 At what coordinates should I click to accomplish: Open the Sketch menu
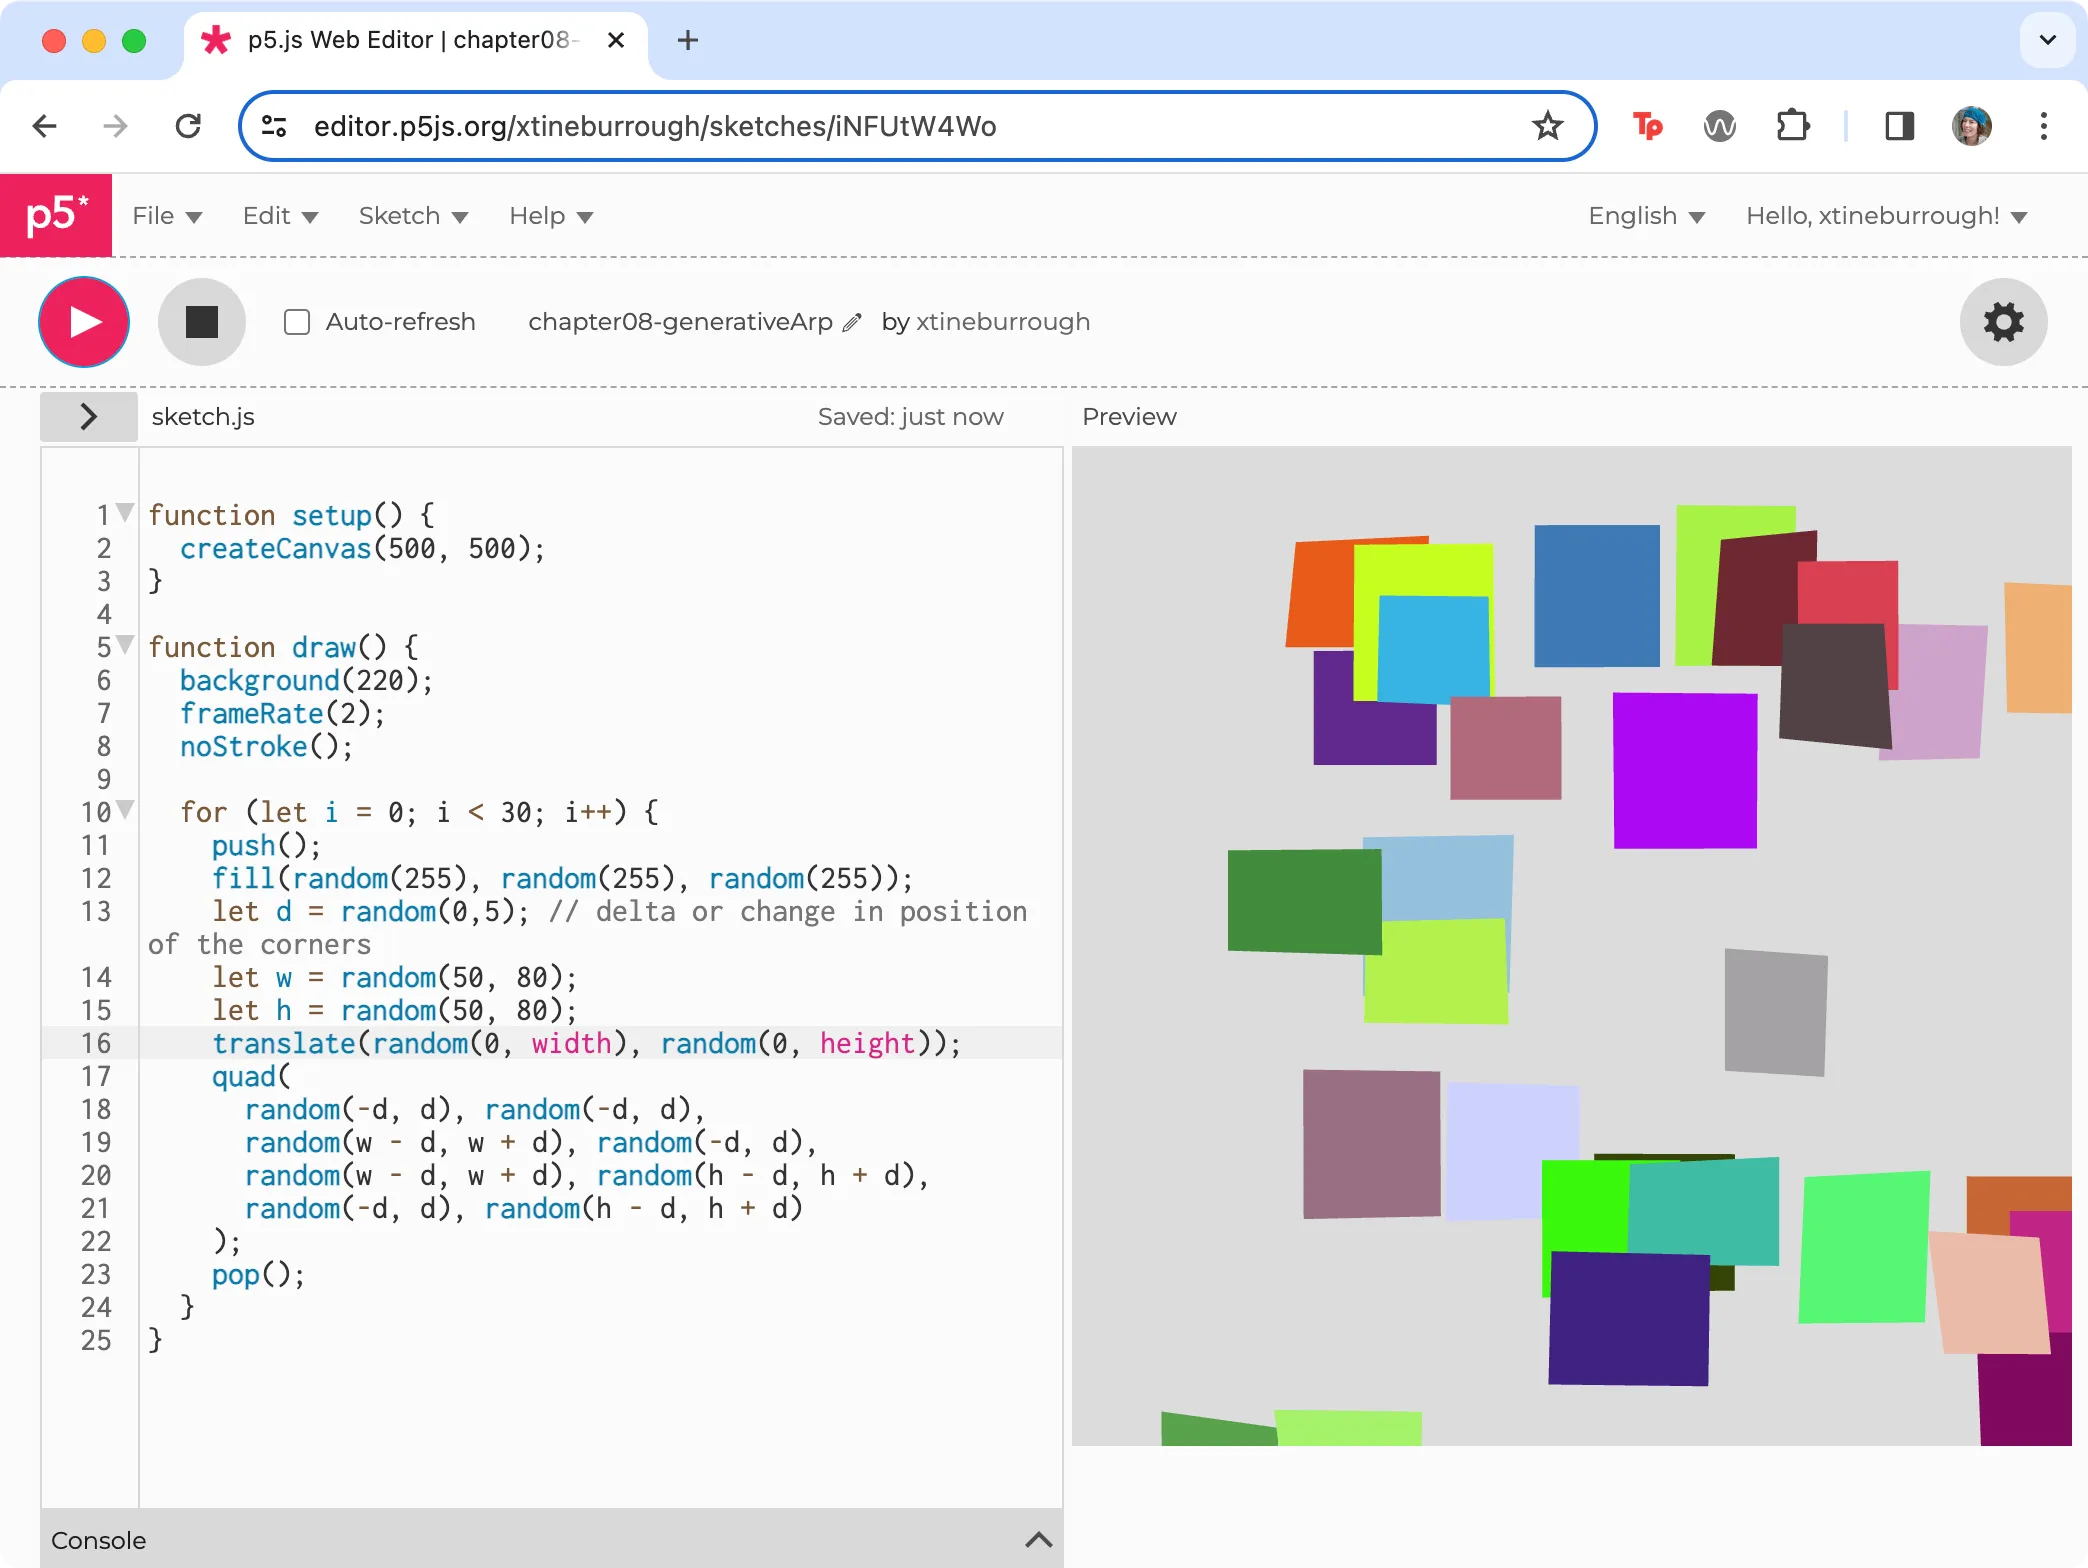pyautogui.click(x=412, y=215)
